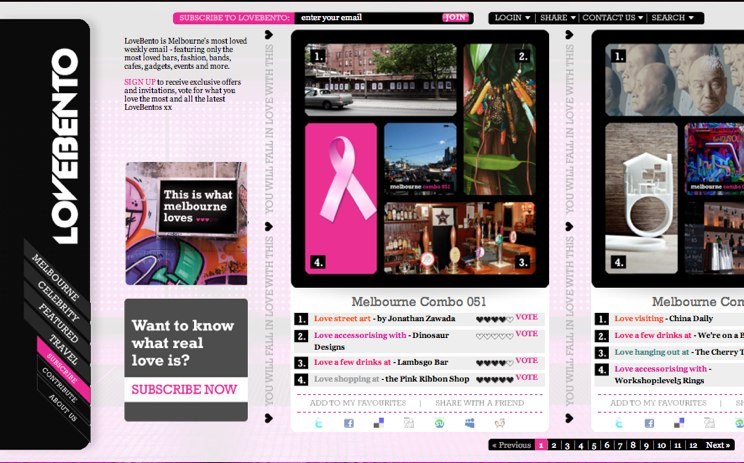Go to the Previous page
Image resolution: width=744 pixels, height=463 pixels.
tap(512, 445)
